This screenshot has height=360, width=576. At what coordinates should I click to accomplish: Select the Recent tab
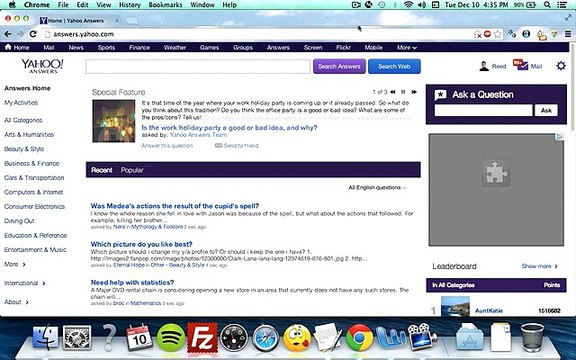click(x=101, y=170)
